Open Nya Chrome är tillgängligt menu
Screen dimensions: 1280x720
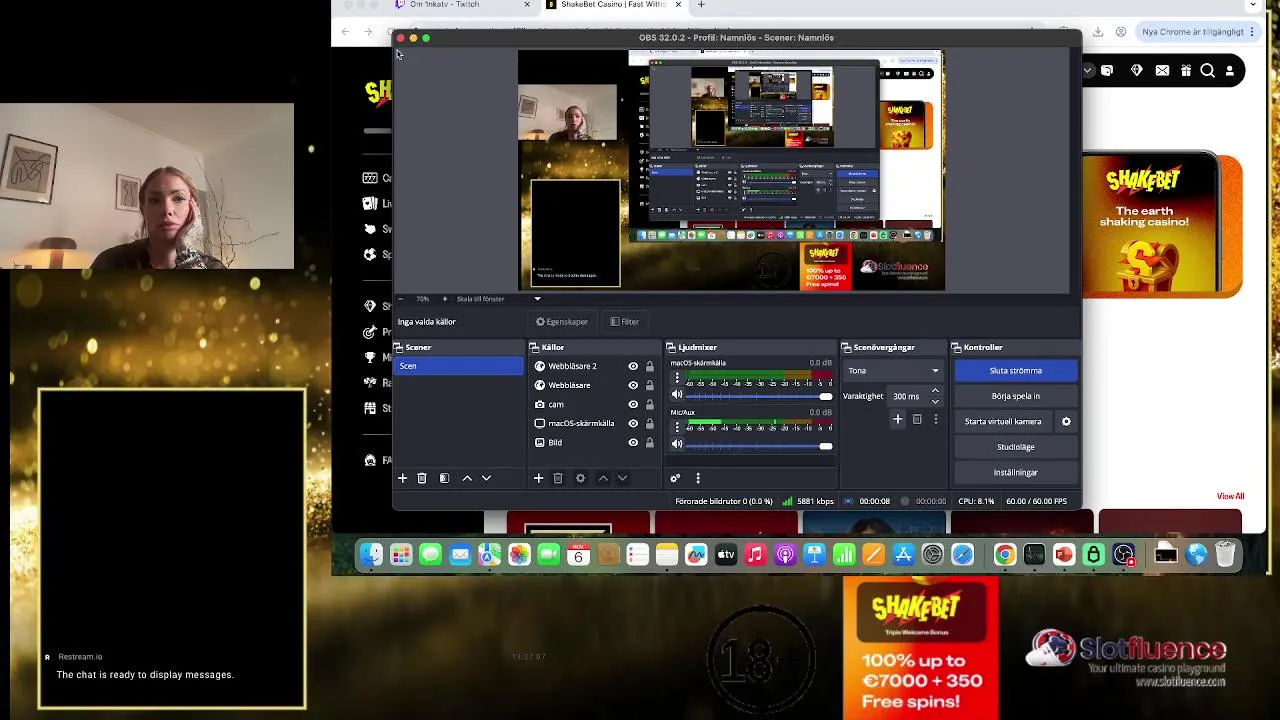tap(1199, 32)
